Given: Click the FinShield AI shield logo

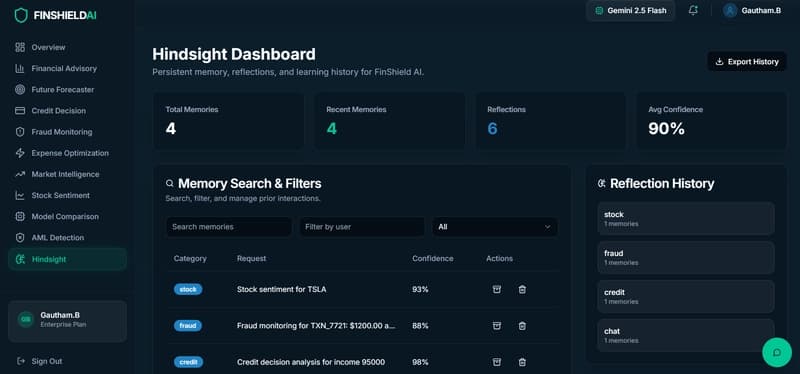Looking at the screenshot, I should coord(21,15).
